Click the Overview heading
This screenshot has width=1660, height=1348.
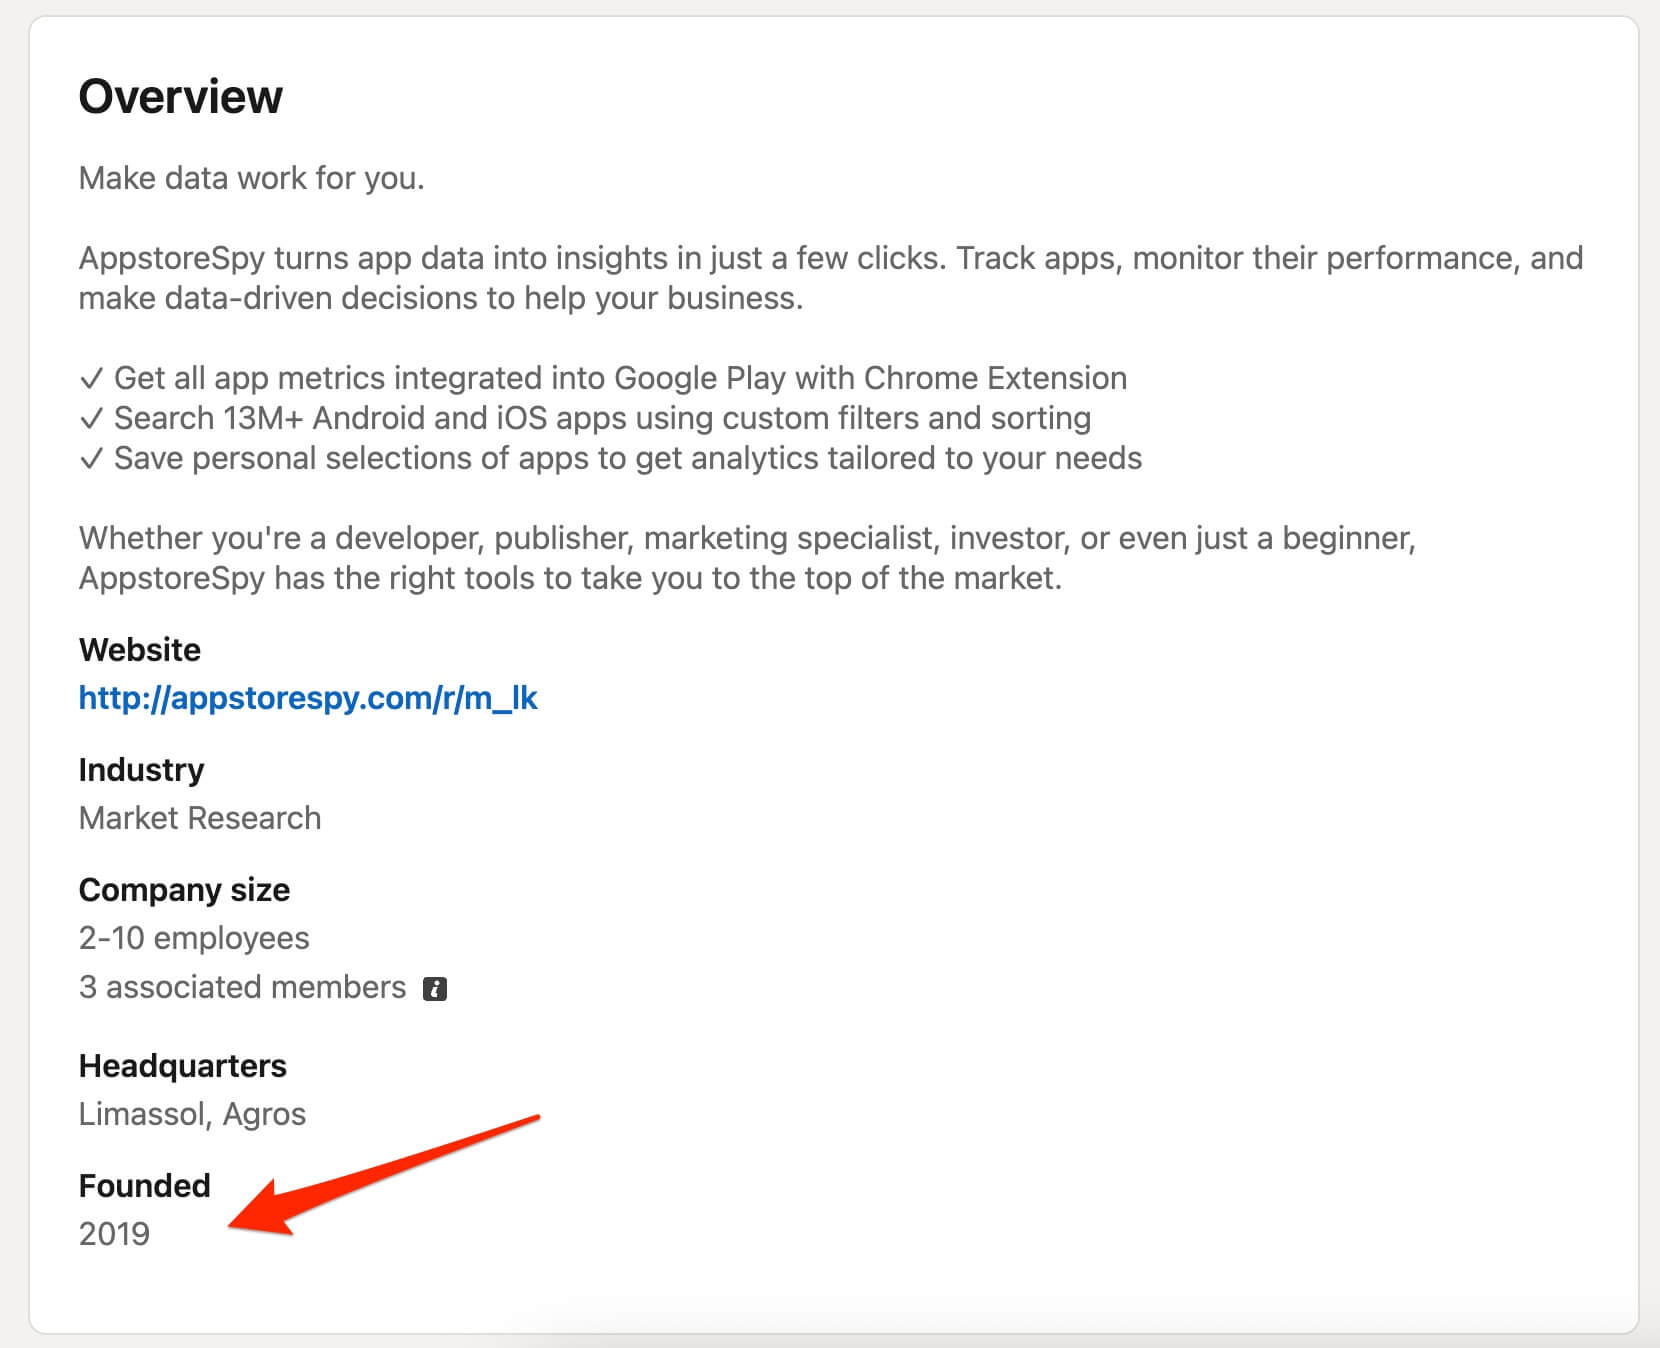181,97
